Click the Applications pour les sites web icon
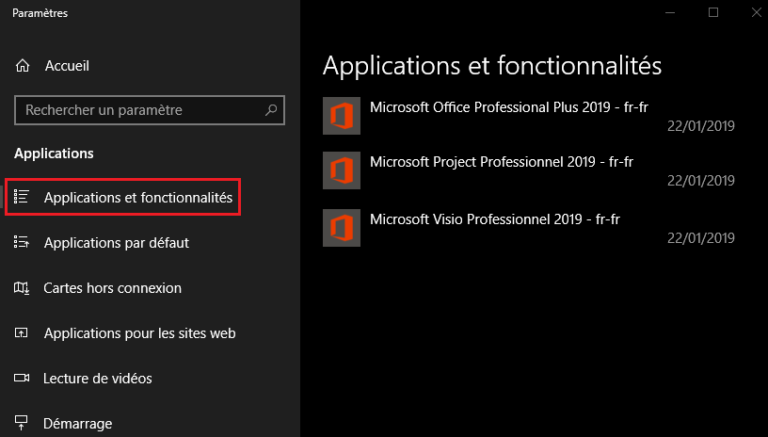 click(x=21, y=333)
